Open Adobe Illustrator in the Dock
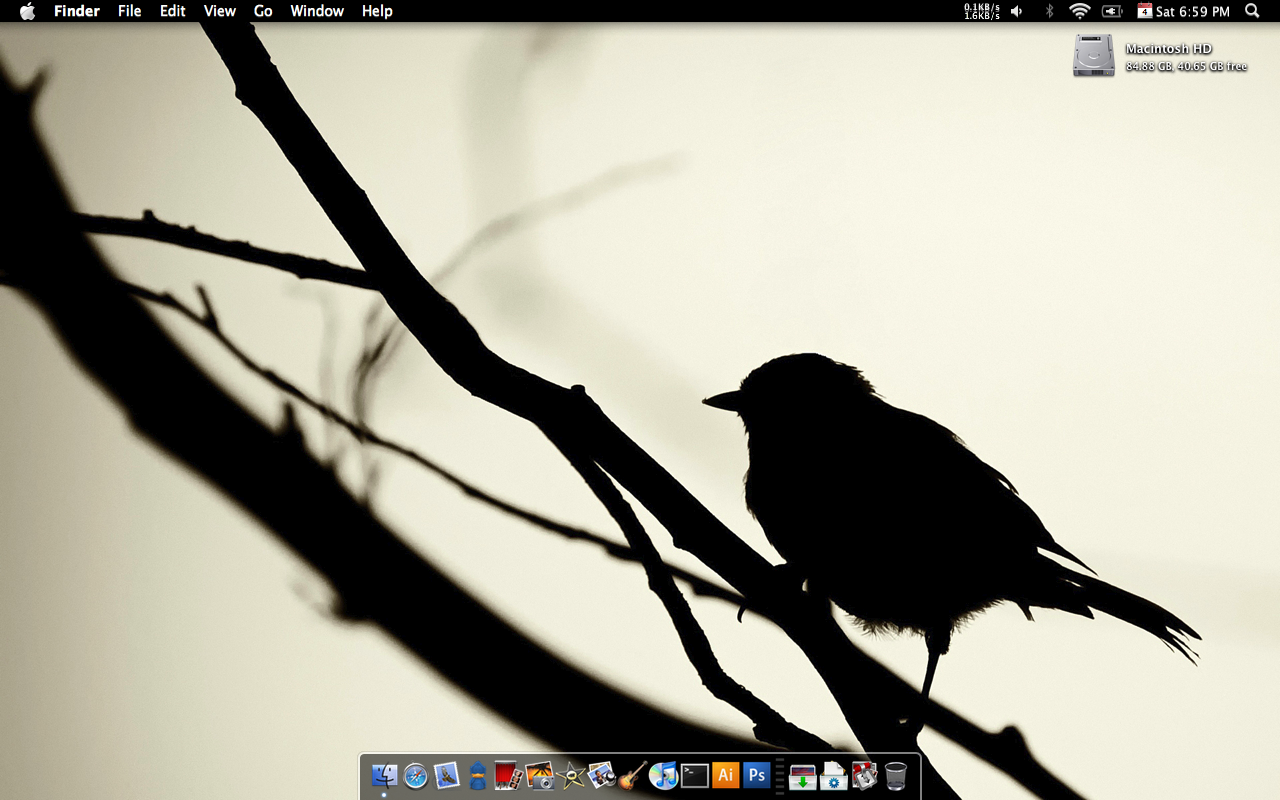 pos(726,775)
